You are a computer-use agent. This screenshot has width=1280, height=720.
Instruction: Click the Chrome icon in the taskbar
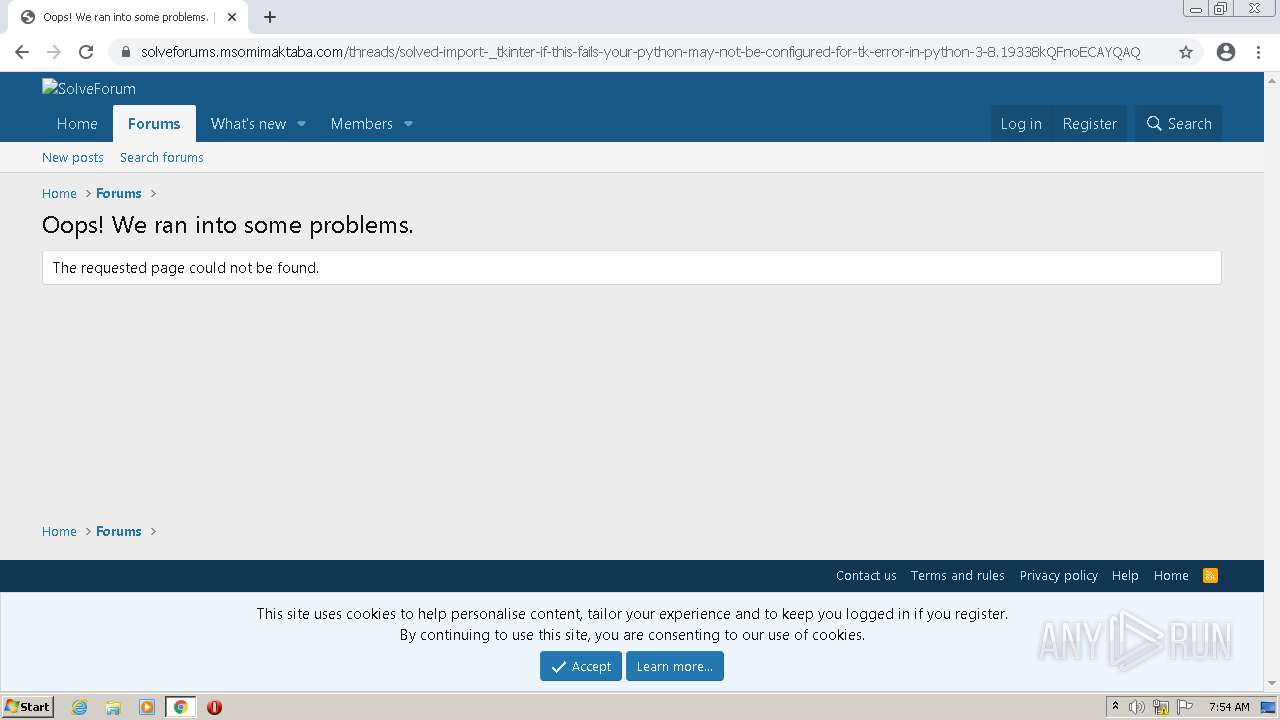click(x=181, y=707)
